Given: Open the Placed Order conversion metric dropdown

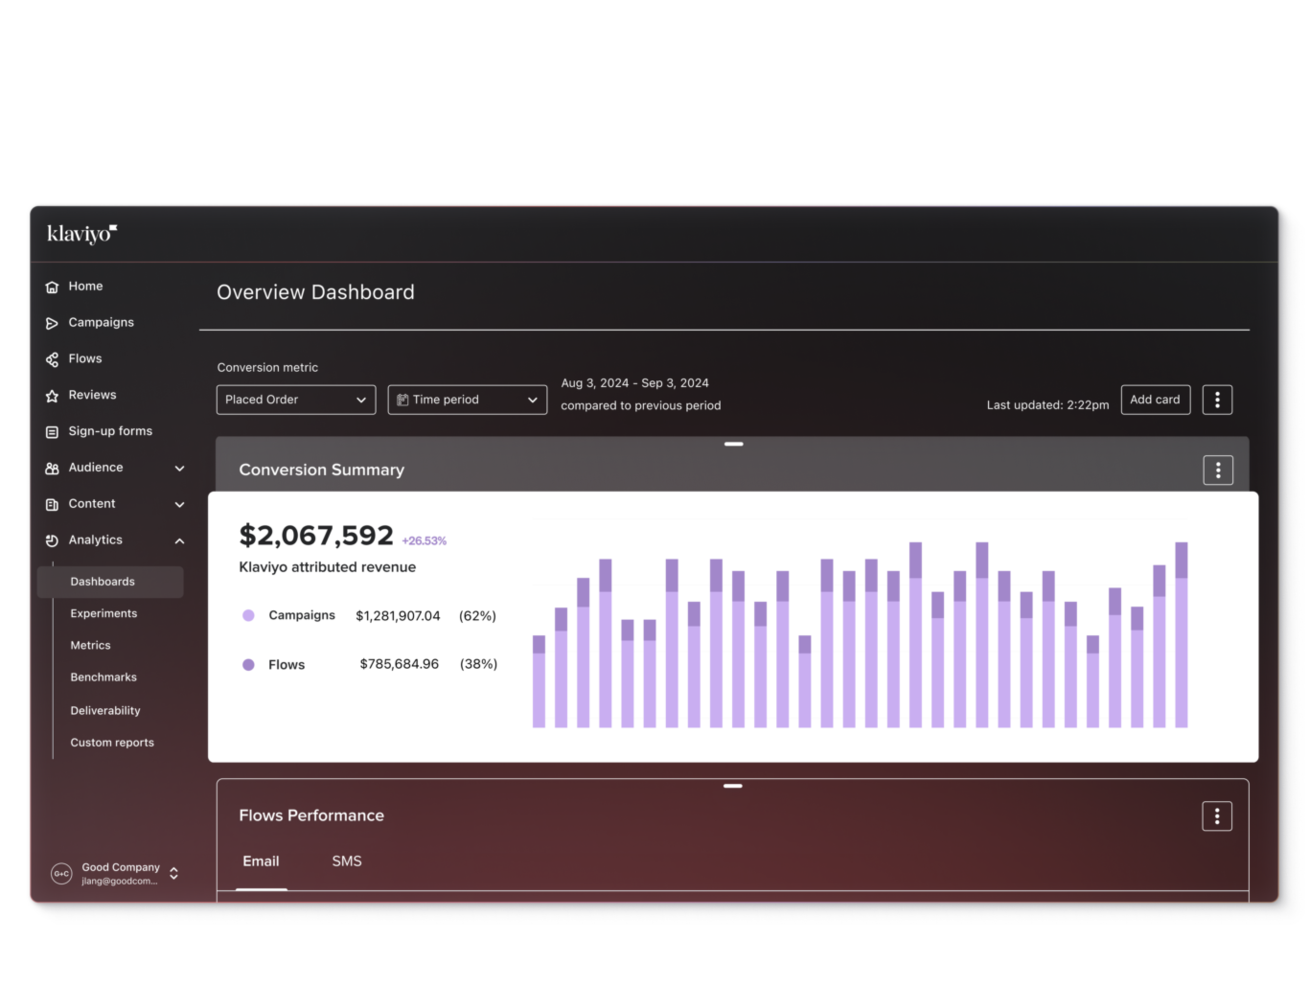Looking at the screenshot, I should click(x=296, y=400).
